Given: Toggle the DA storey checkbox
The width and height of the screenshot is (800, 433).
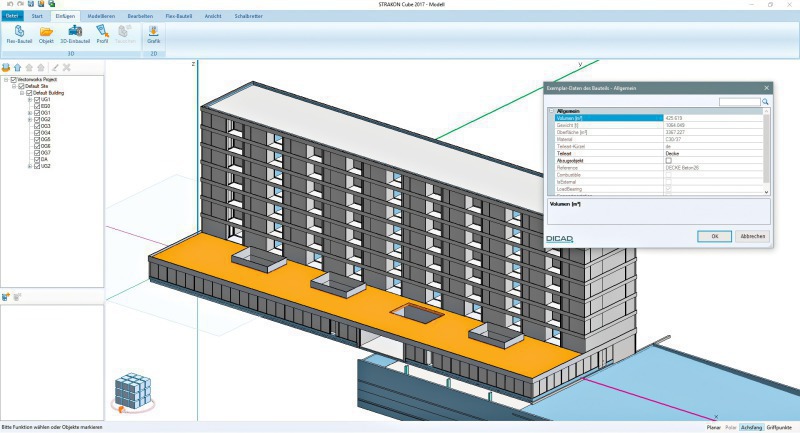Looking at the screenshot, I should [37, 159].
